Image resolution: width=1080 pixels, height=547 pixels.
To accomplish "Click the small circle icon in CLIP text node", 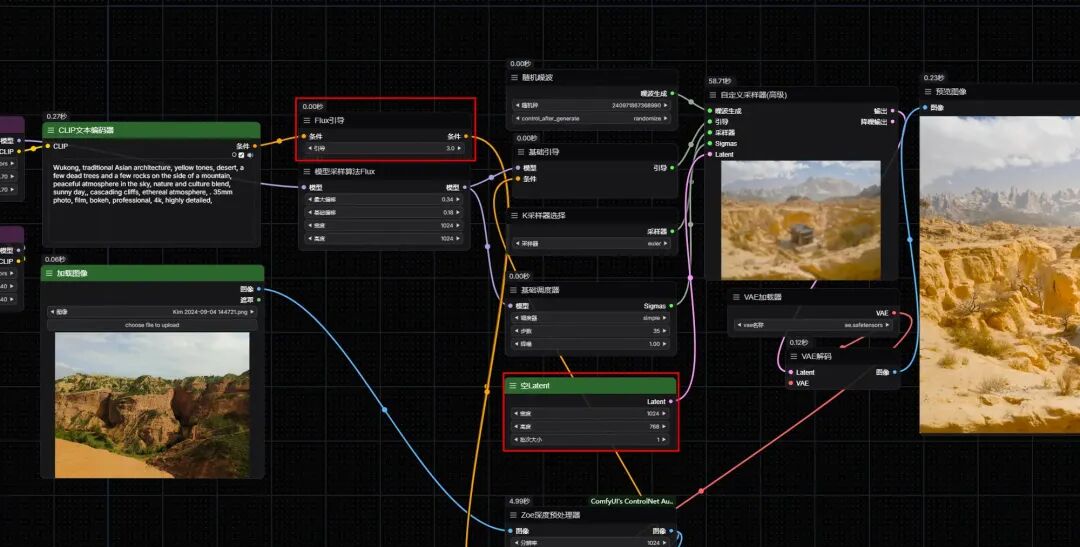I will click(x=235, y=155).
